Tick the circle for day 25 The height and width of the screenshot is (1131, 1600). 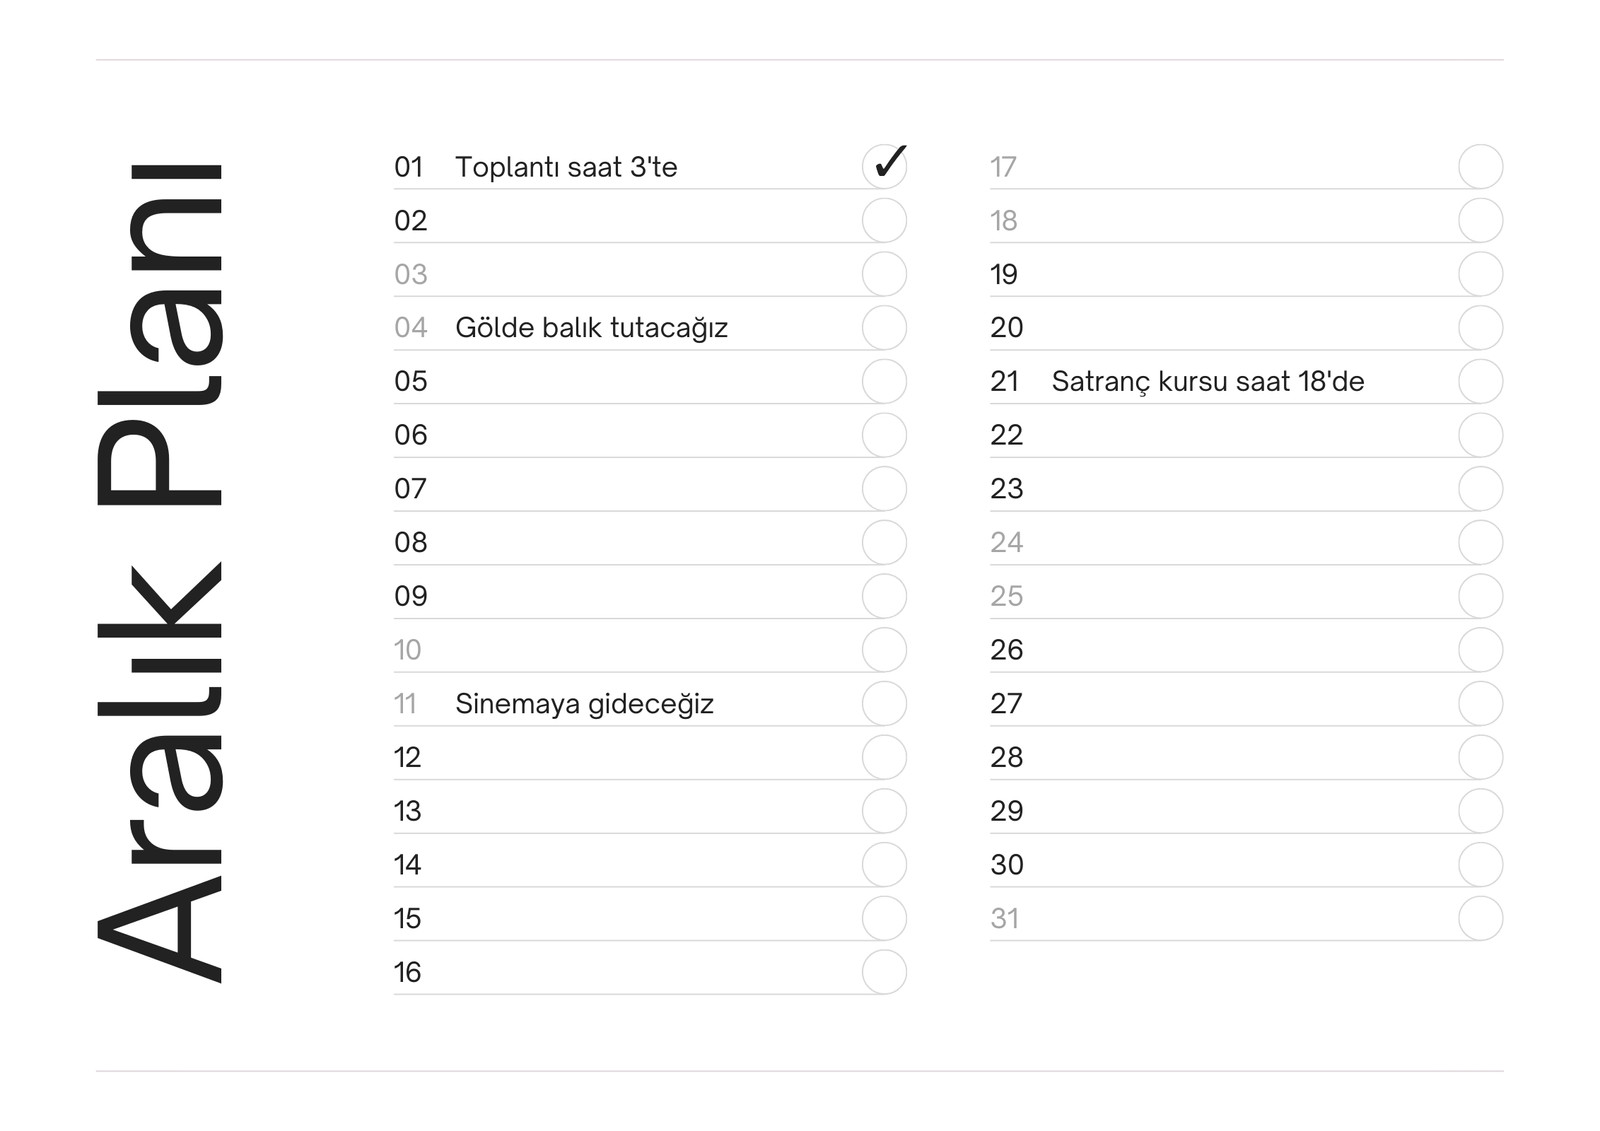coord(1480,596)
